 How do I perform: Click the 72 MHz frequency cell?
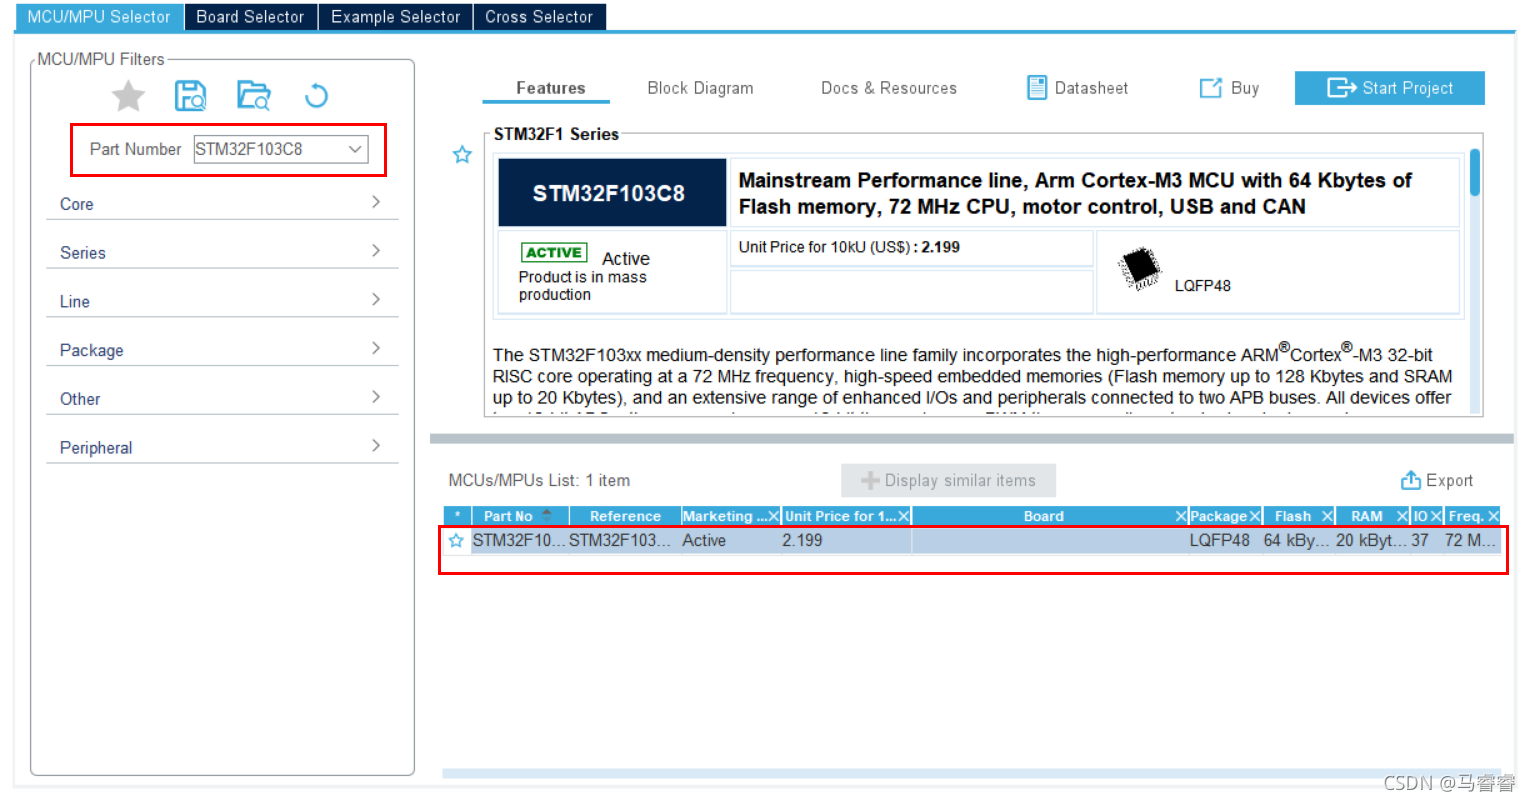(x=1471, y=540)
